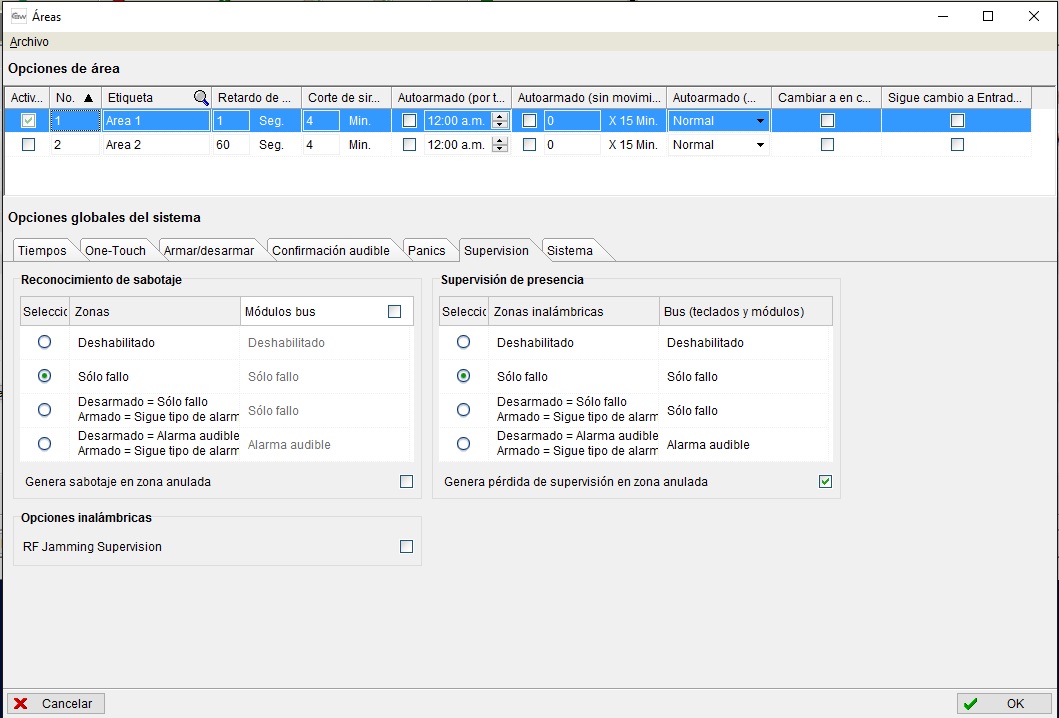Click the sort arrow in No. column header
Image resolution: width=1059 pixels, height=718 pixels.
click(88, 98)
